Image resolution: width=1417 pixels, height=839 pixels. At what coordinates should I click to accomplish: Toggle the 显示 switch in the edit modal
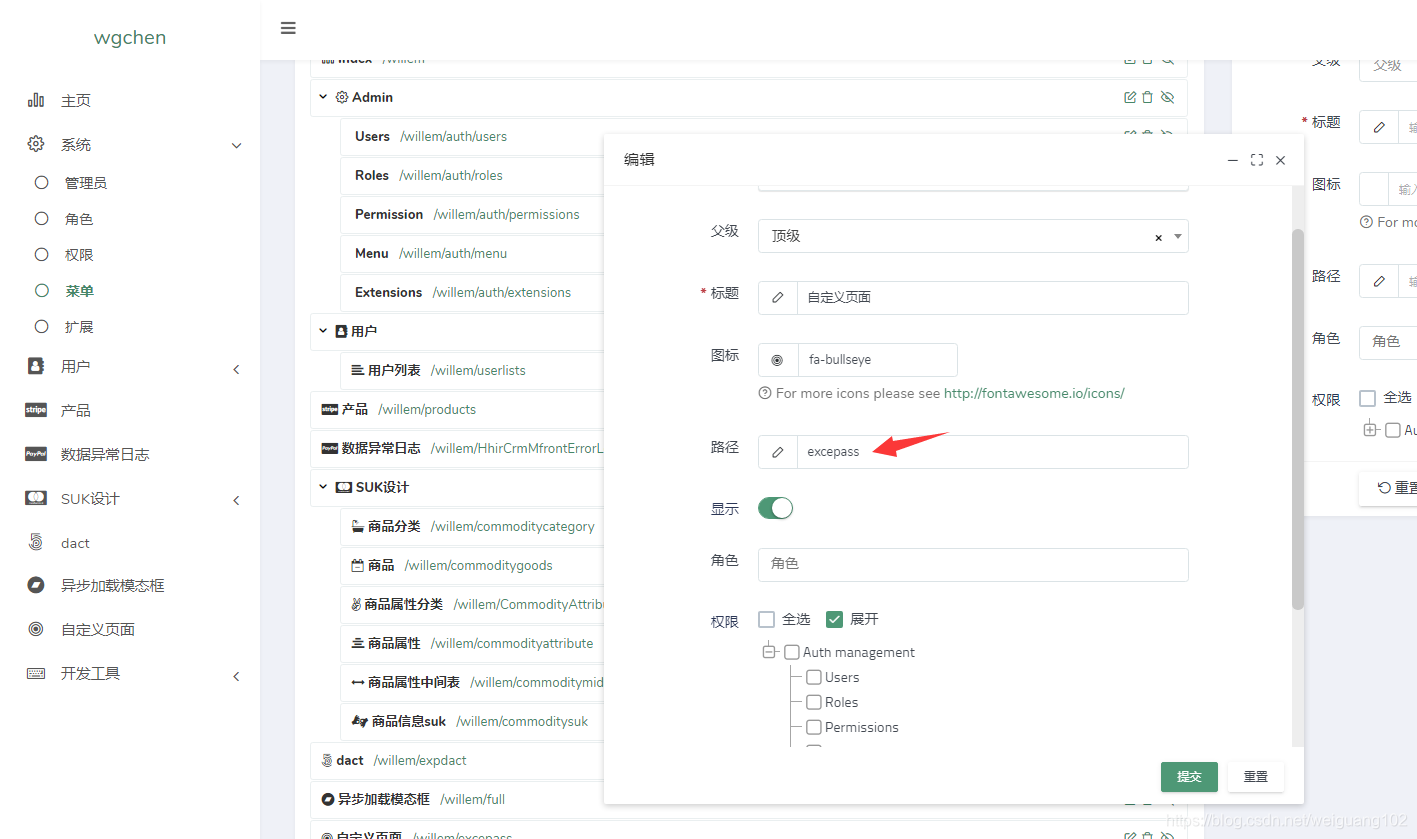pos(775,508)
